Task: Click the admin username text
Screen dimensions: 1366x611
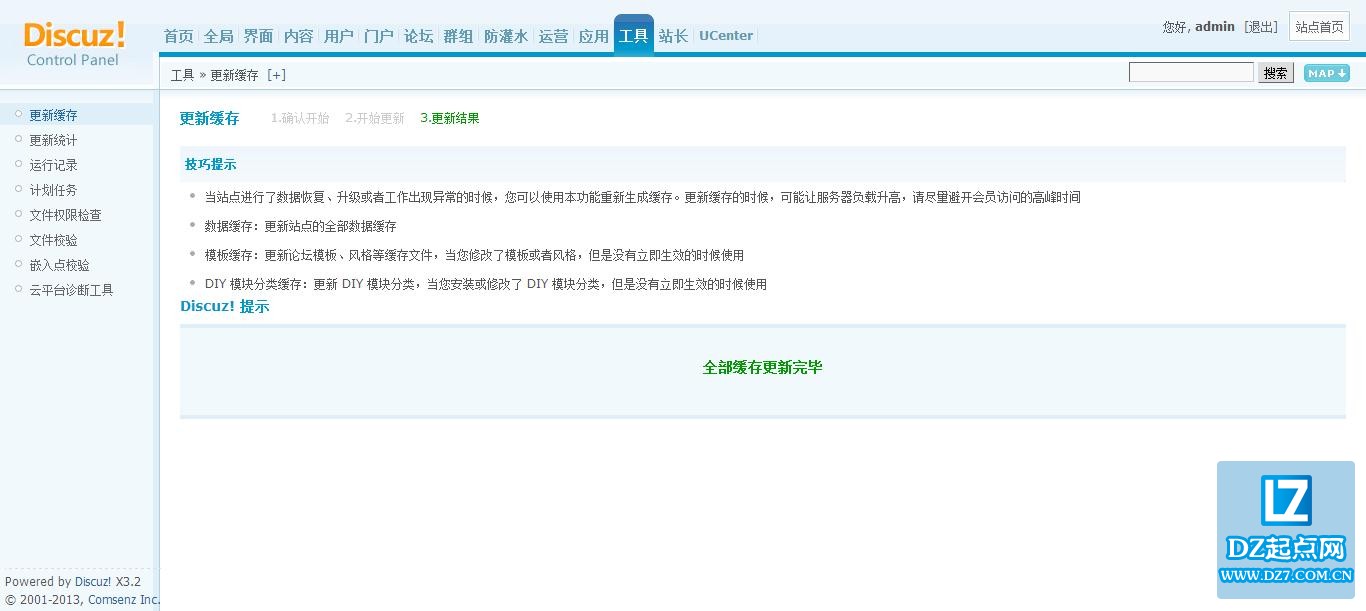Action: click(x=1215, y=27)
